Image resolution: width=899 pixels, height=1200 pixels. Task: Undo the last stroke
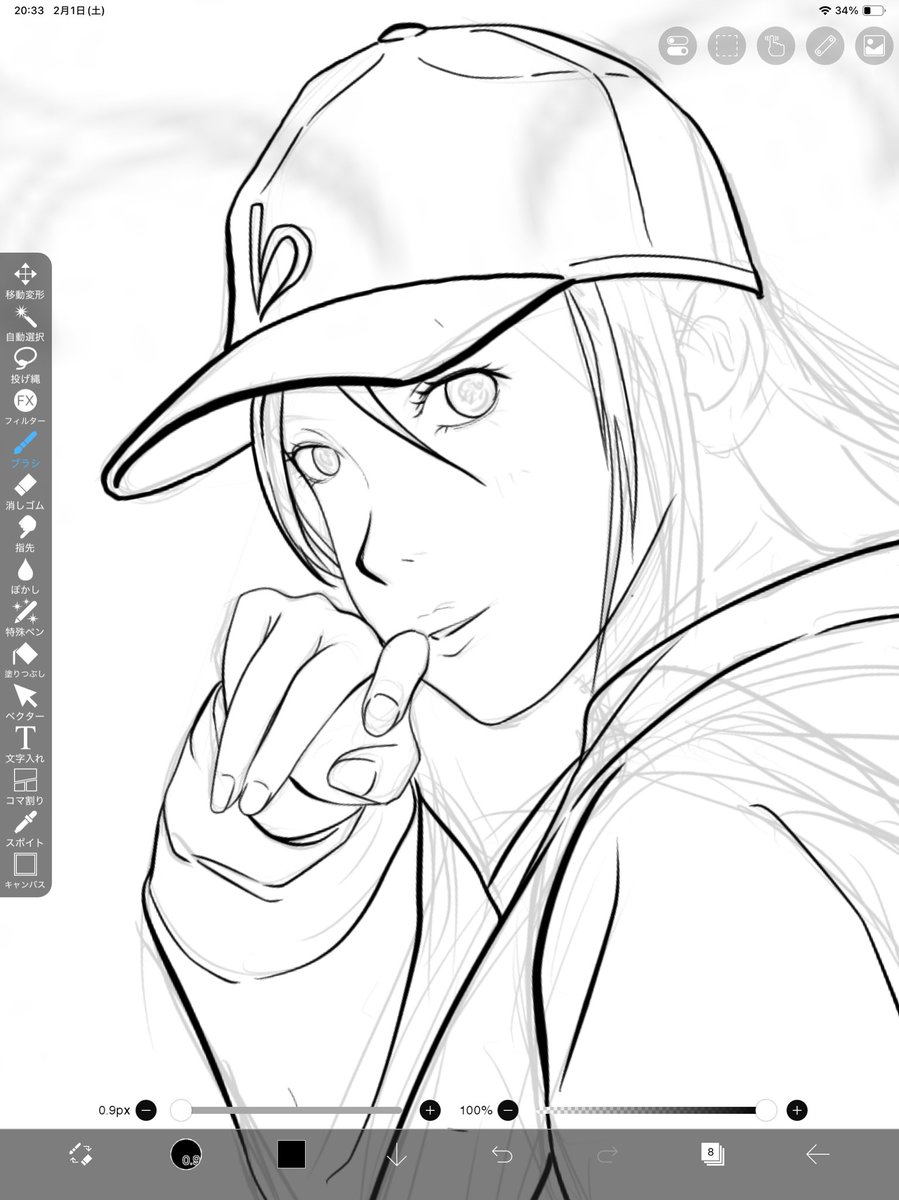tap(502, 1155)
